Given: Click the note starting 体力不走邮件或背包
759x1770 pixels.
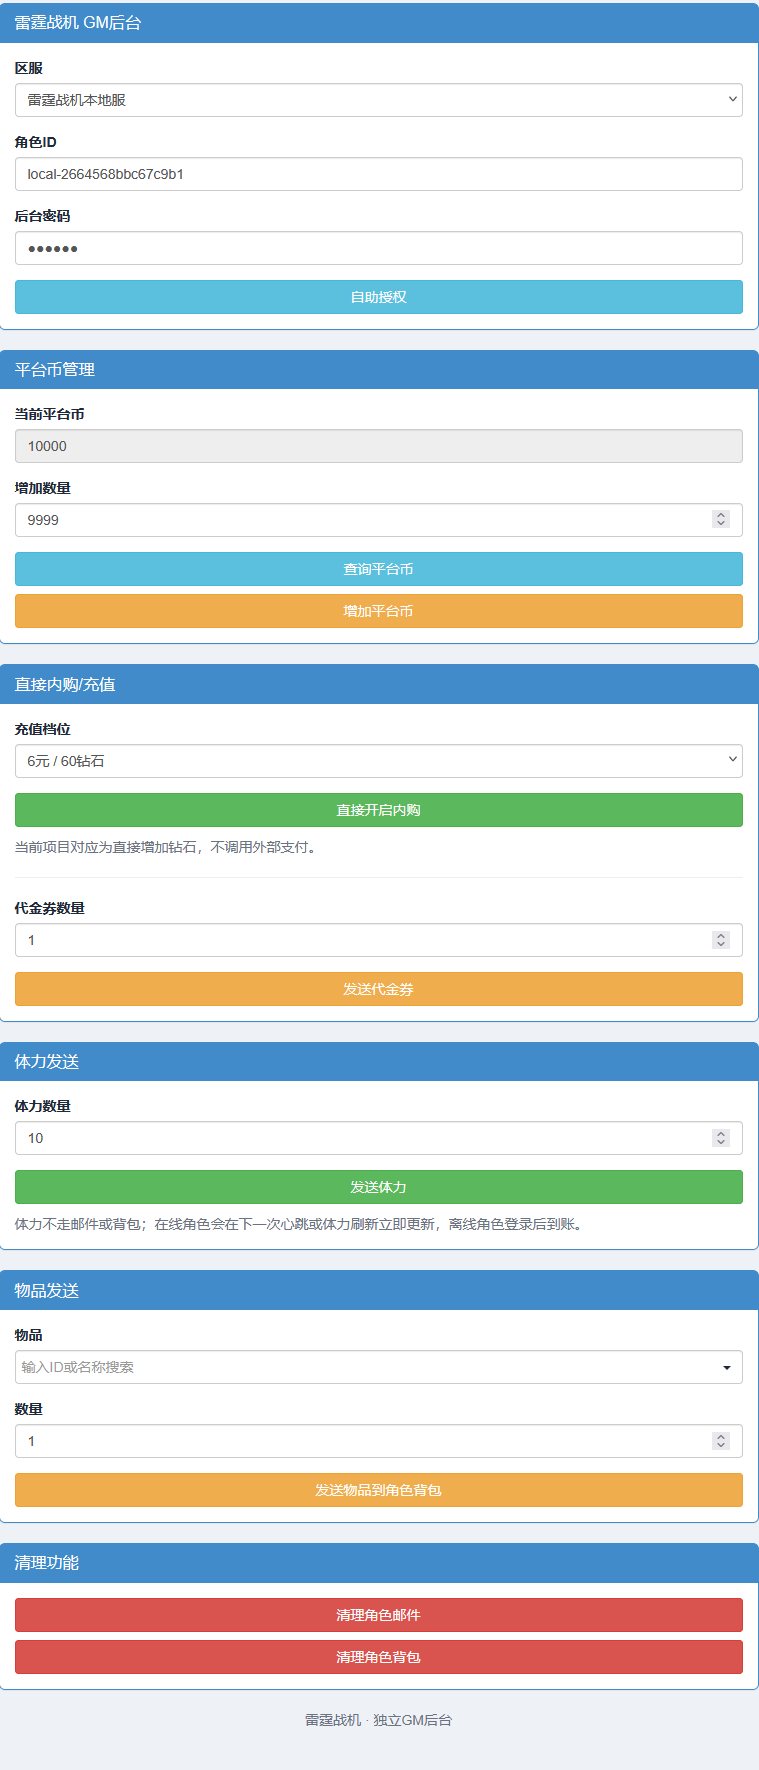Looking at the screenshot, I should 298,1224.
